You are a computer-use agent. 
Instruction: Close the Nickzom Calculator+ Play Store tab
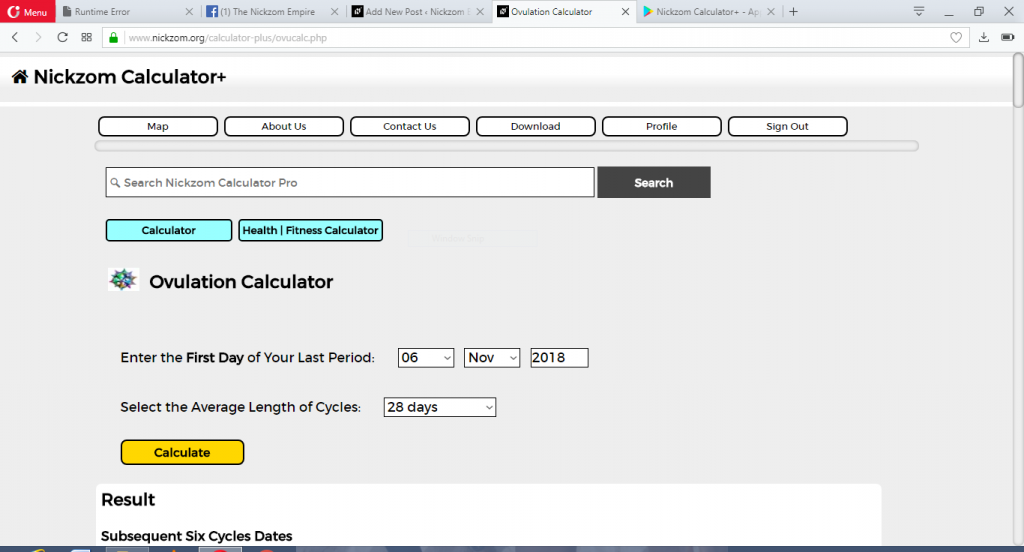(x=771, y=12)
